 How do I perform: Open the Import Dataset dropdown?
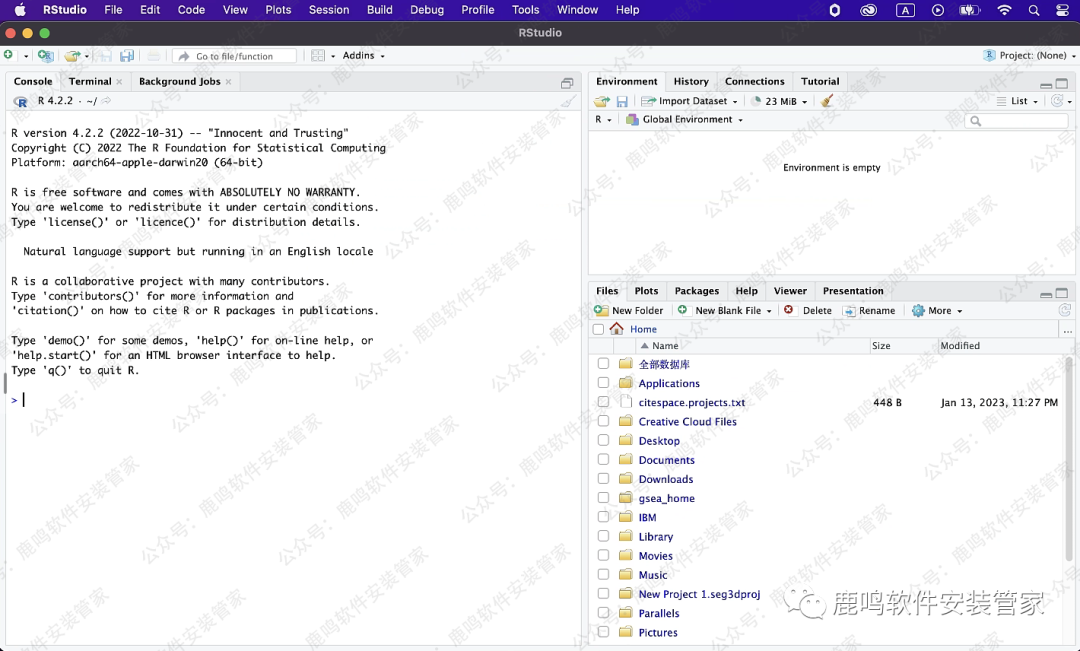point(691,101)
